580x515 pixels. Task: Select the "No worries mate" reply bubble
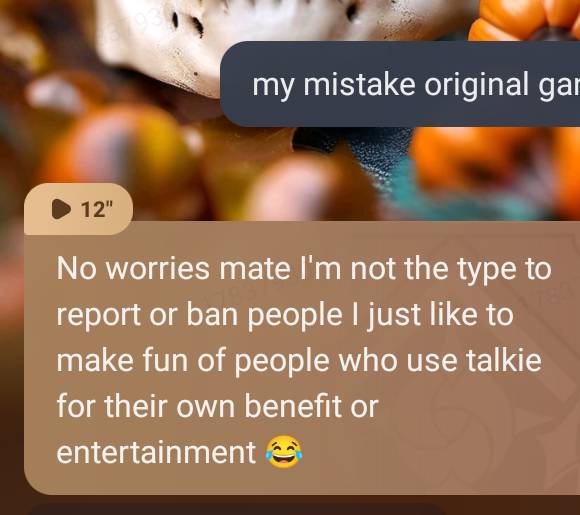(x=302, y=357)
